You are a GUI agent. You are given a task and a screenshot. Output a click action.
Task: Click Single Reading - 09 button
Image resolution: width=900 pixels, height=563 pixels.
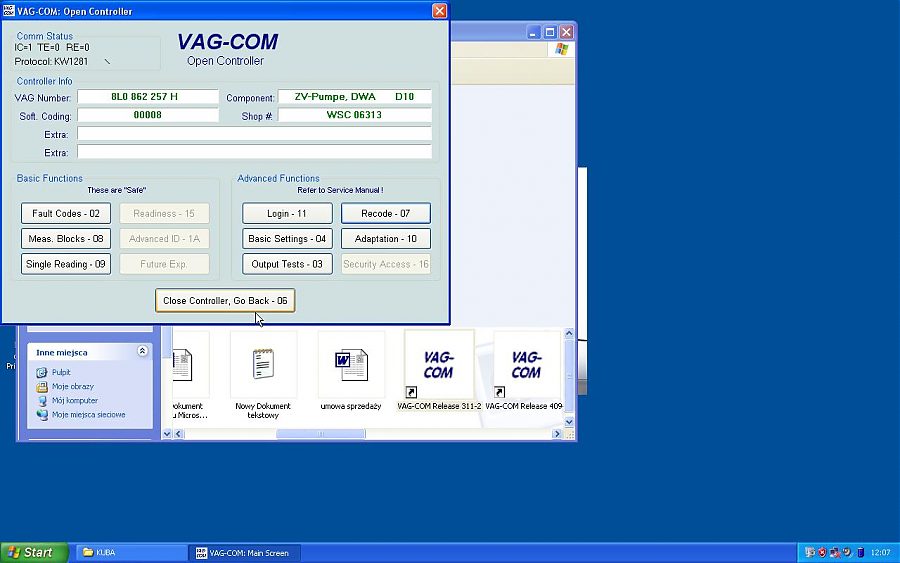tap(66, 264)
